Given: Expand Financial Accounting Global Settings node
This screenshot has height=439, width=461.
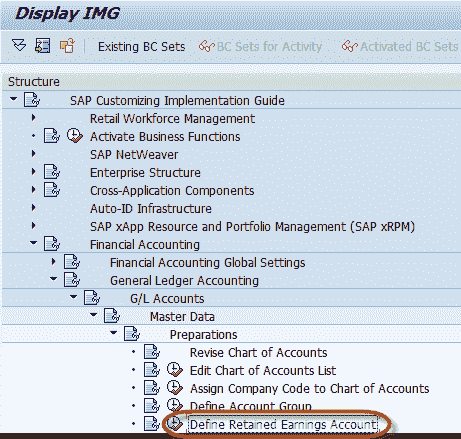Looking at the screenshot, I should click(53, 261).
